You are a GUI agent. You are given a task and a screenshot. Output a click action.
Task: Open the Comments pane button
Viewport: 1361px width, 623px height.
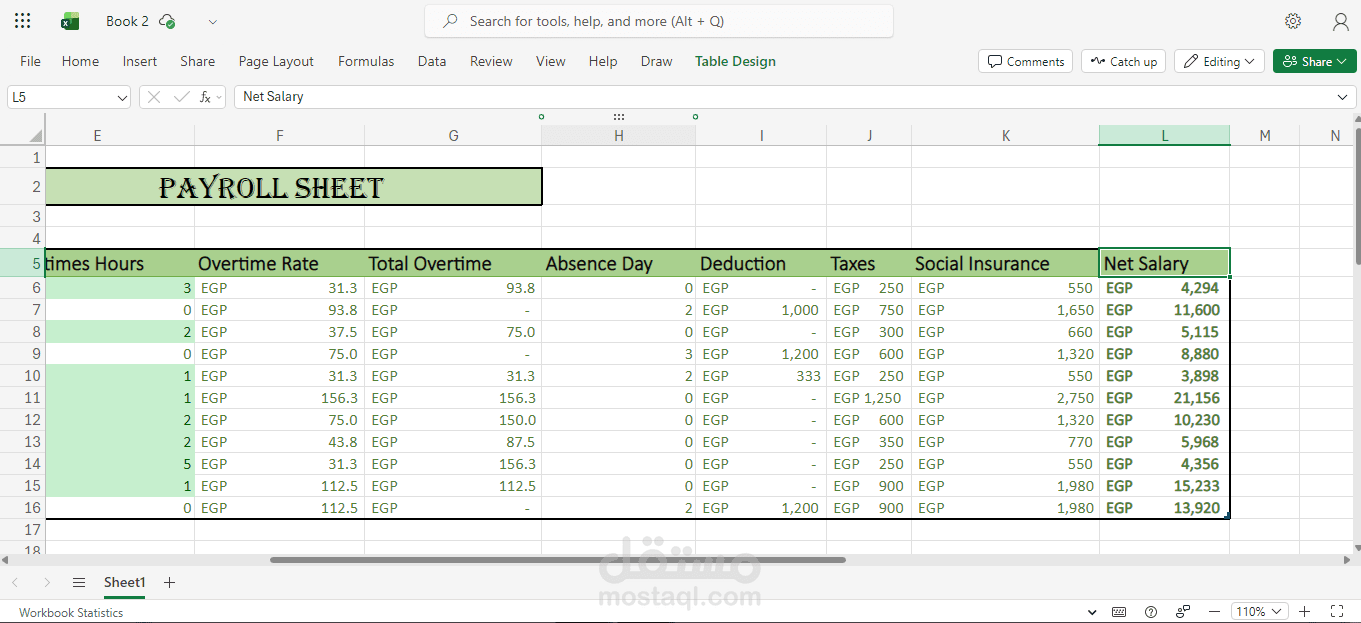[x=1025, y=61]
